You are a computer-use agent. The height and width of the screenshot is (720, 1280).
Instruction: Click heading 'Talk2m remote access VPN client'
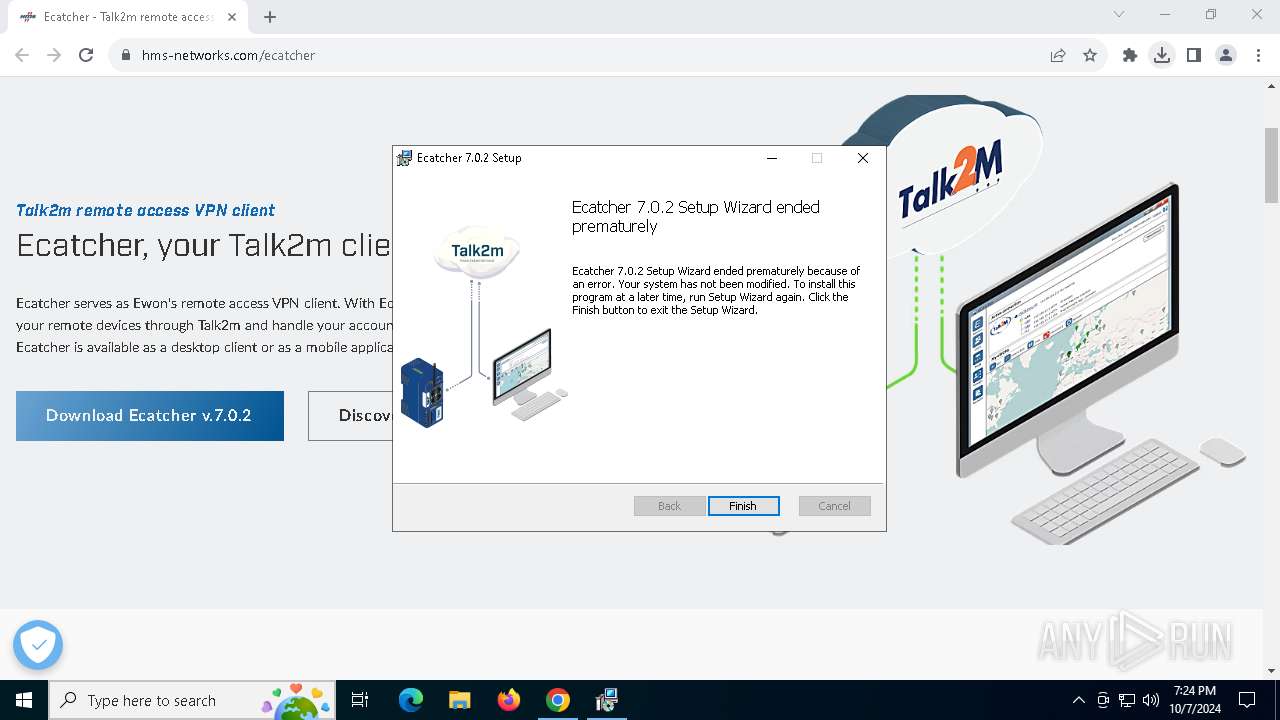coord(146,210)
